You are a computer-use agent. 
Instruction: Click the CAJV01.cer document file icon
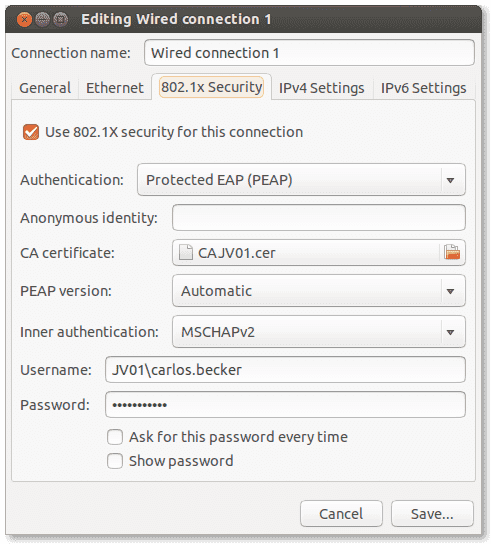click(x=186, y=252)
